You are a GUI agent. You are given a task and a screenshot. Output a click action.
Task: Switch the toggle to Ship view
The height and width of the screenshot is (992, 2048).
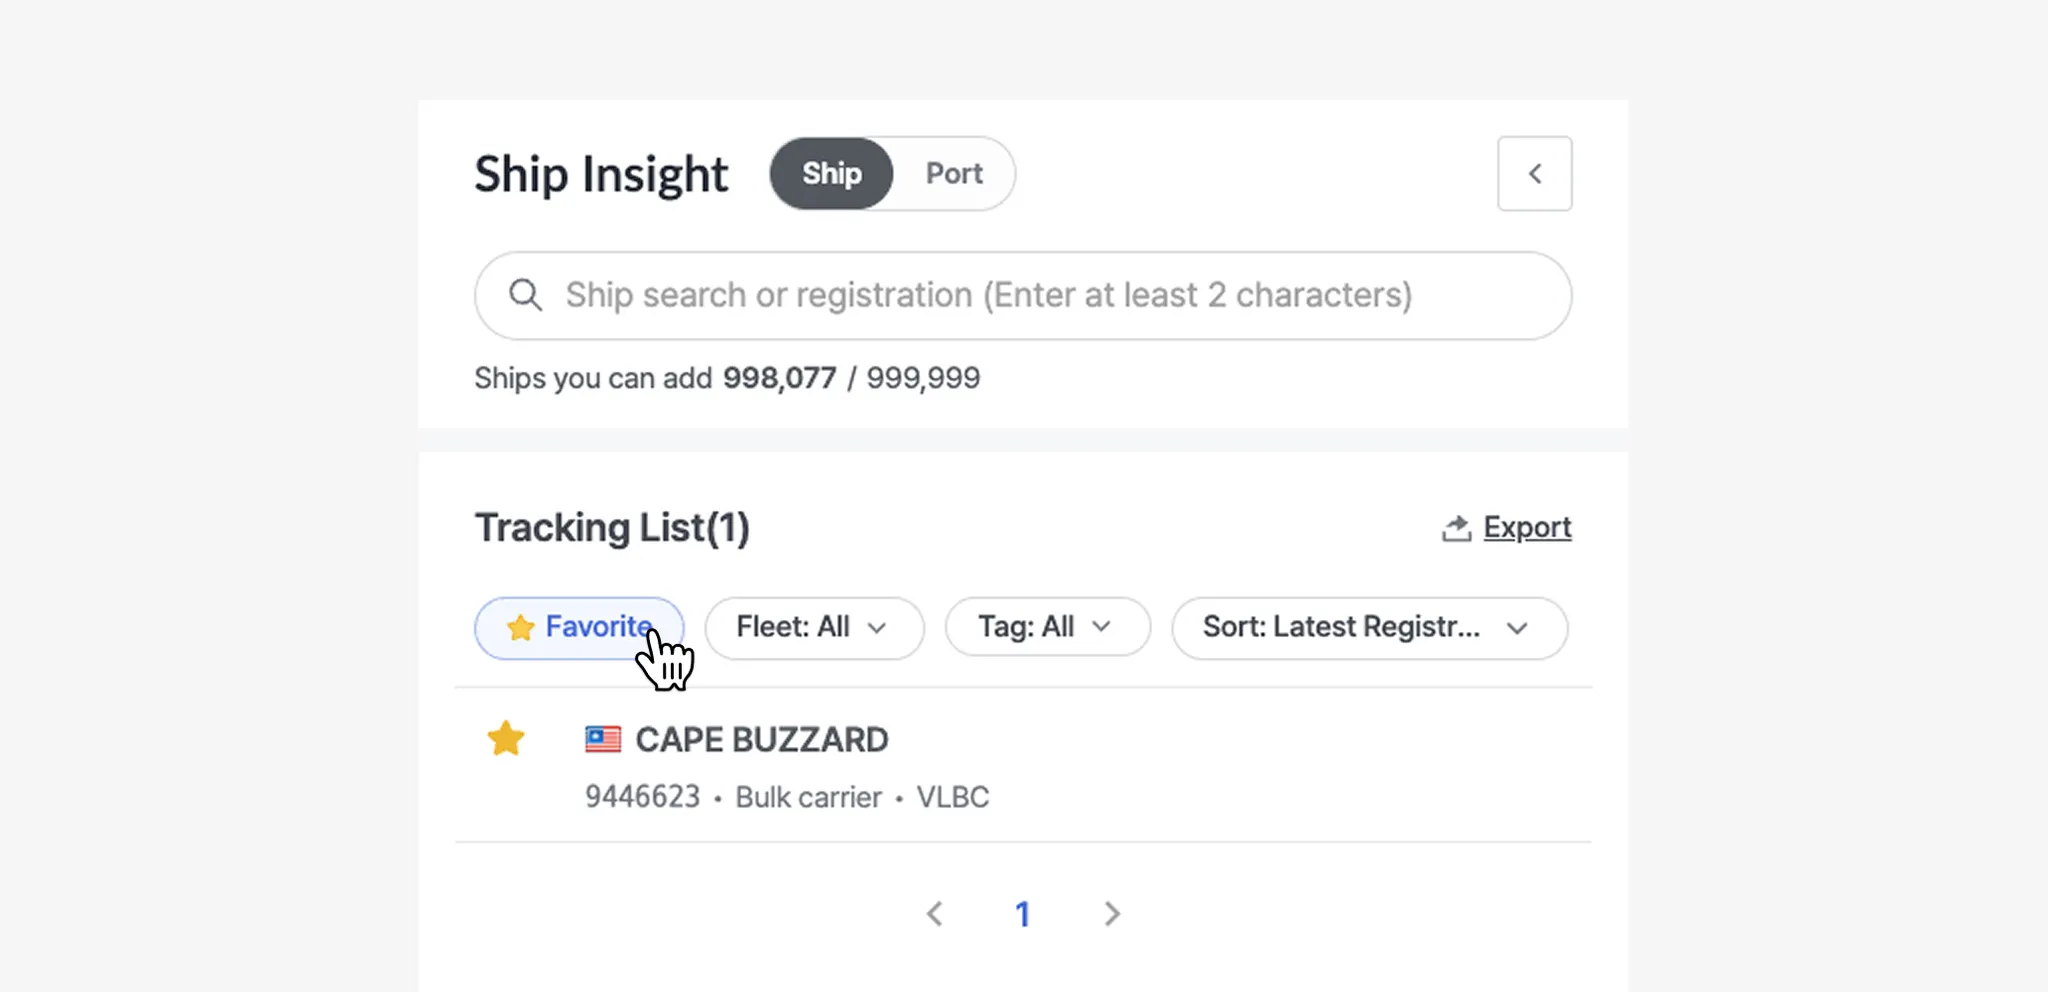pyautogui.click(x=831, y=174)
